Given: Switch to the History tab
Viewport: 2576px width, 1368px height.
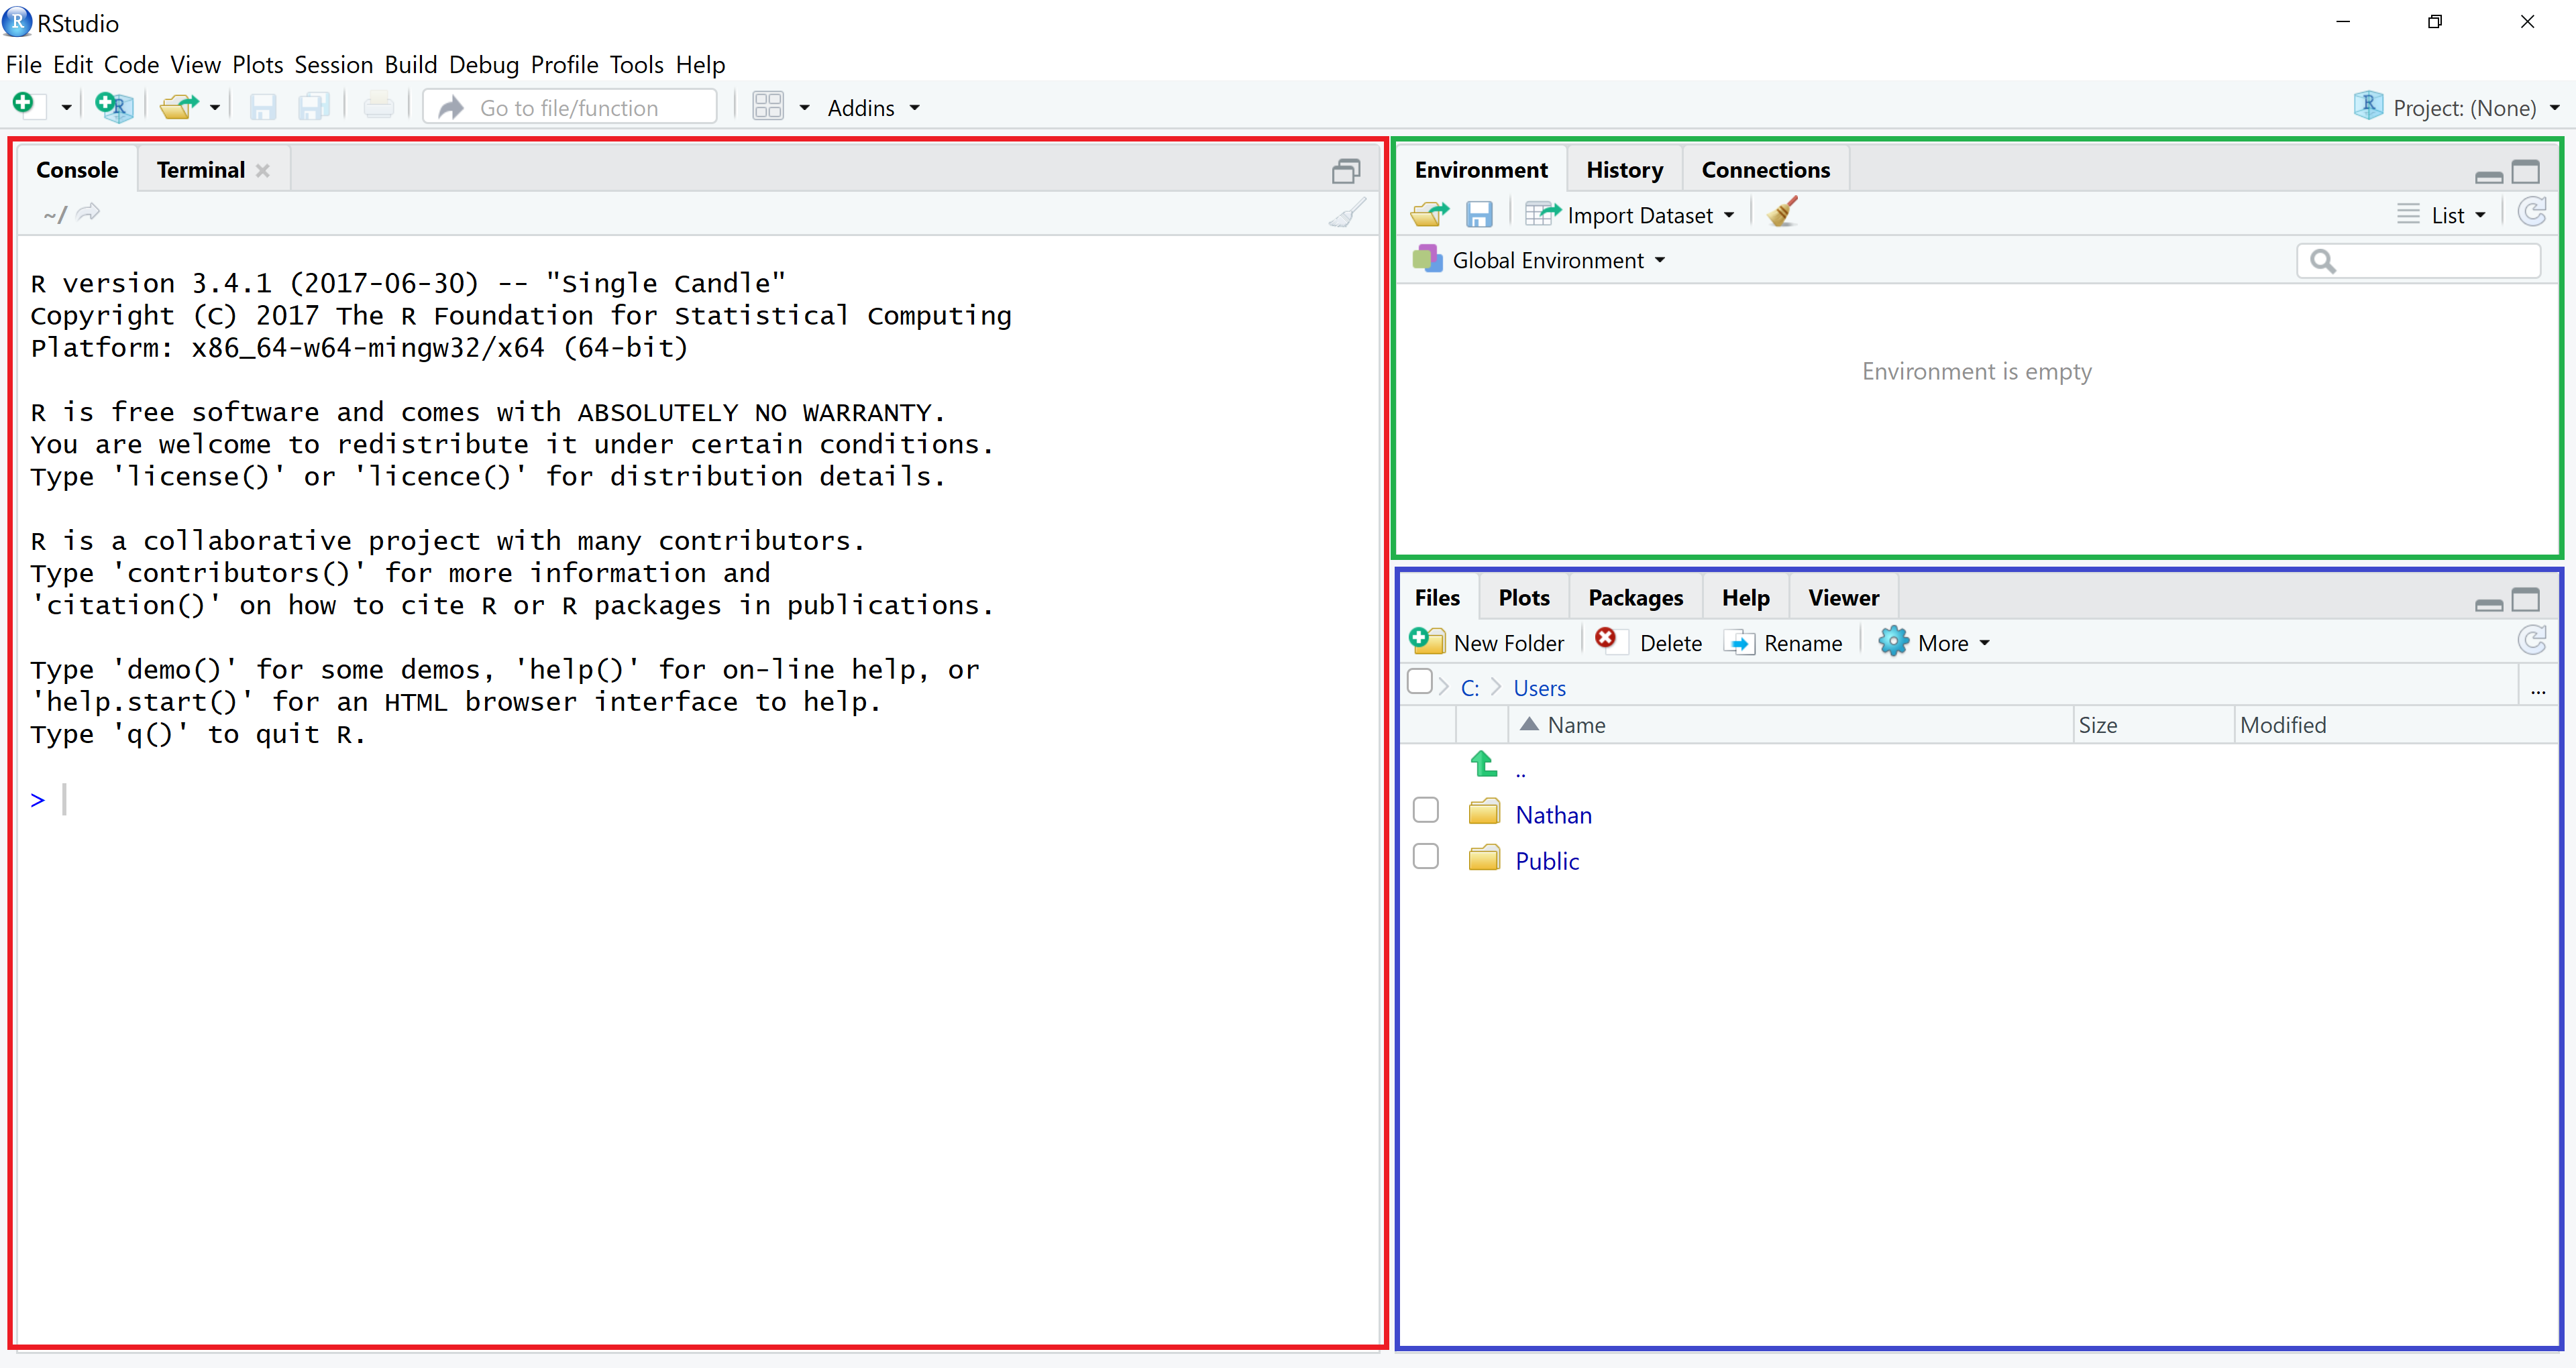Looking at the screenshot, I should coord(1623,169).
